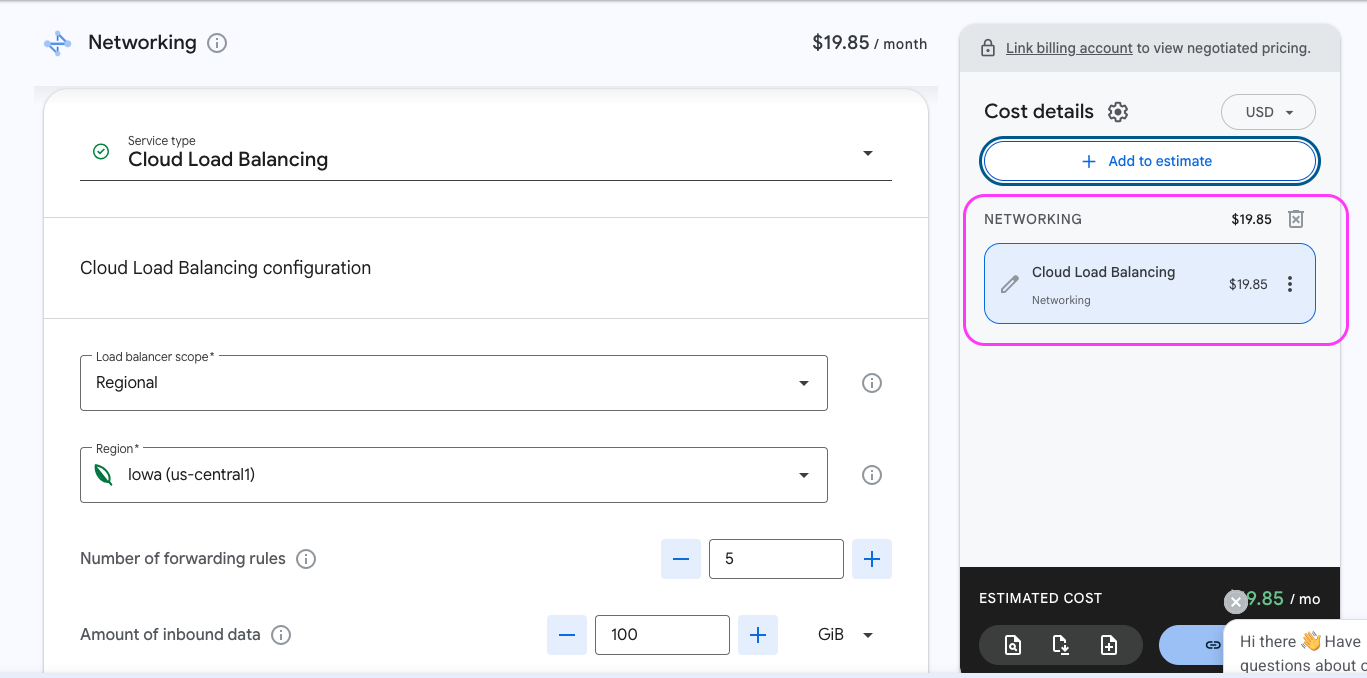Click the Networking product logo icon
This screenshot has height=678, width=1367.
click(57, 44)
